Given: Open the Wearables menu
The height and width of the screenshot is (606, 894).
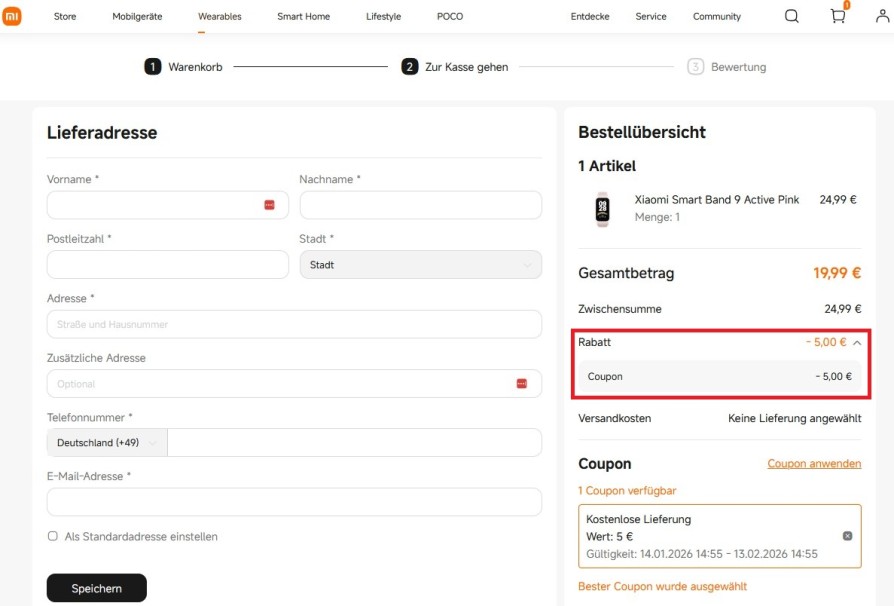Looking at the screenshot, I should coord(219,17).
